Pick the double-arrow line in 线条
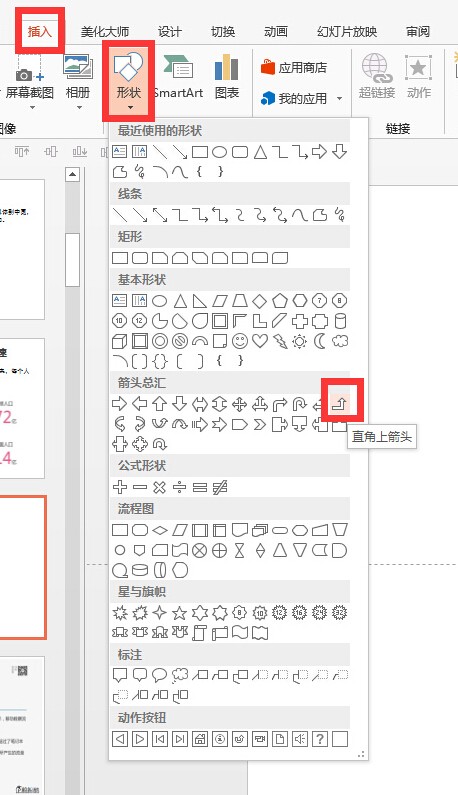 pyautogui.click(x=160, y=215)
